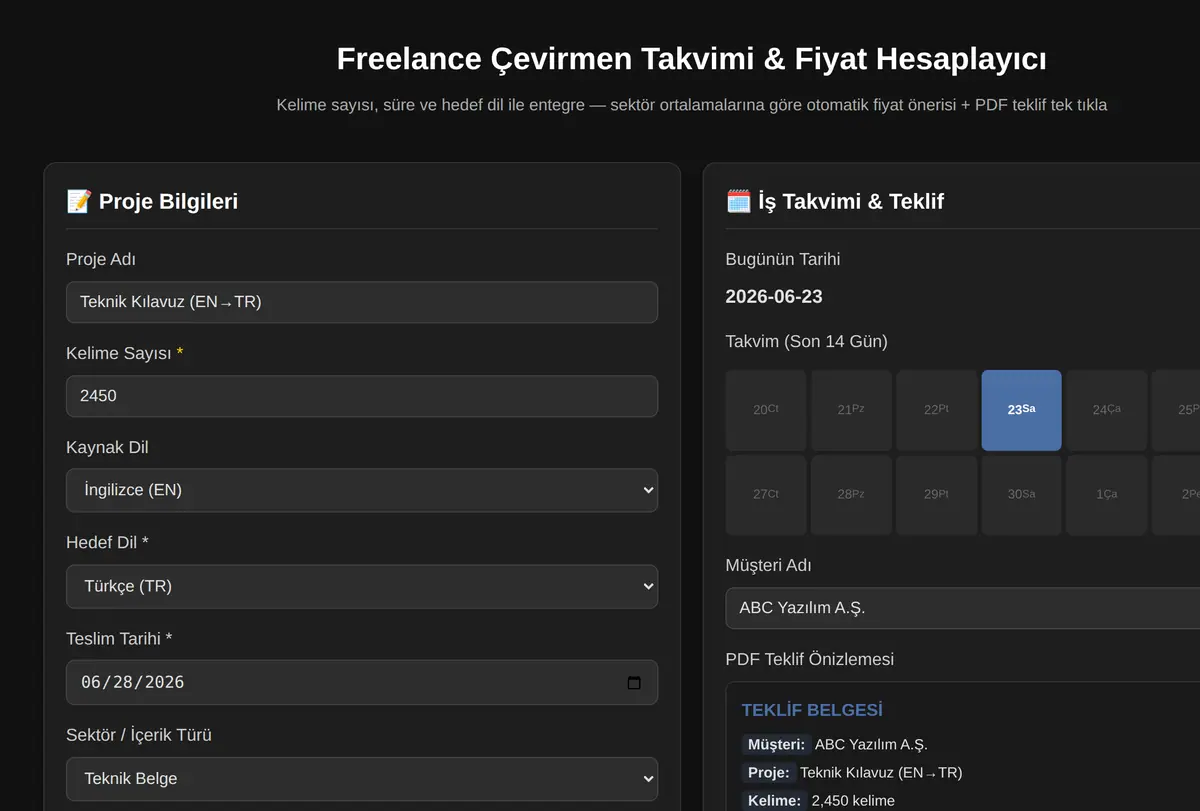Select calendar day 28 Pz

coord(851,495)
